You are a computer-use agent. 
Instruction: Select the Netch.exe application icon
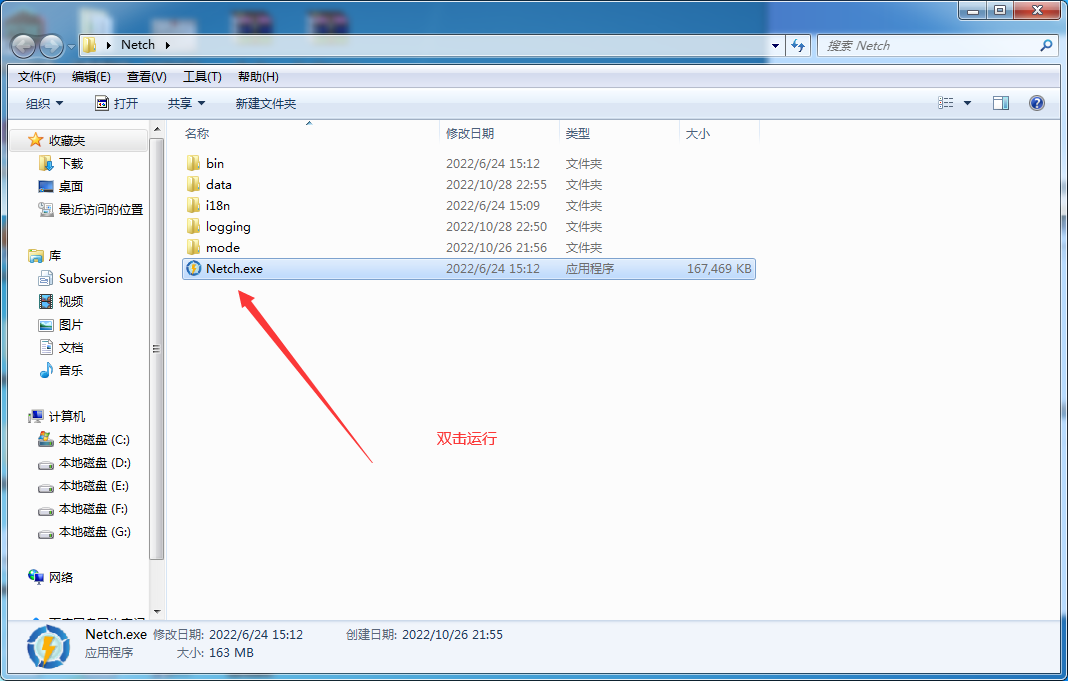(x=194, y=268)
